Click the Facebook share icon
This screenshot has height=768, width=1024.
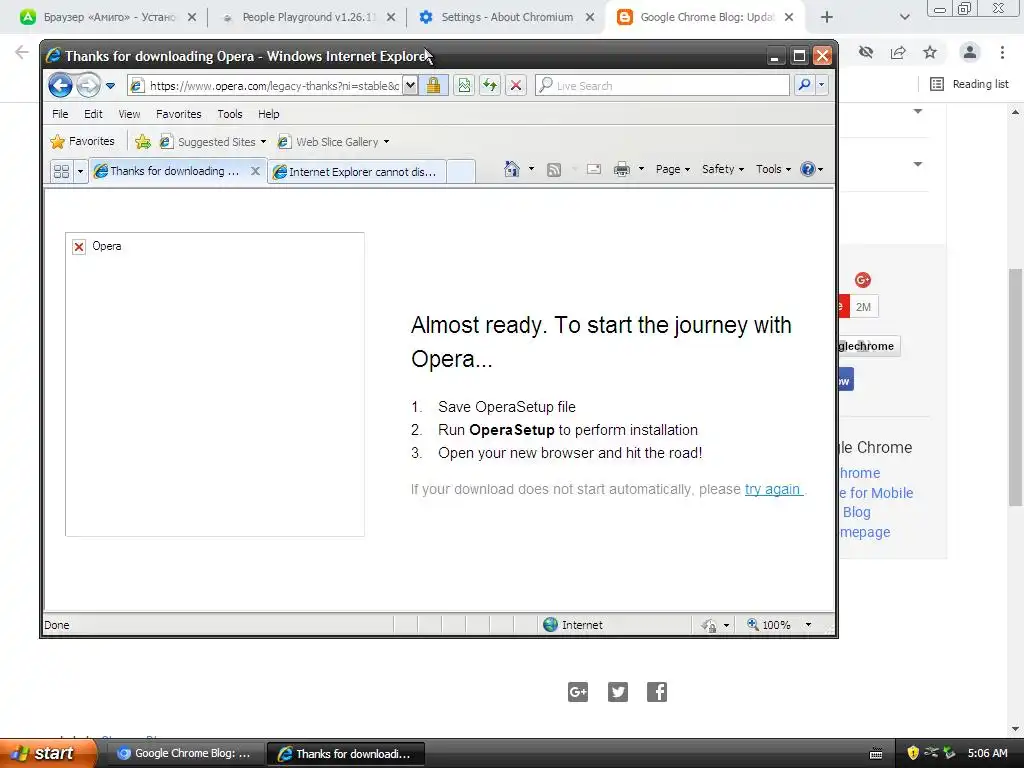[657, 692]
